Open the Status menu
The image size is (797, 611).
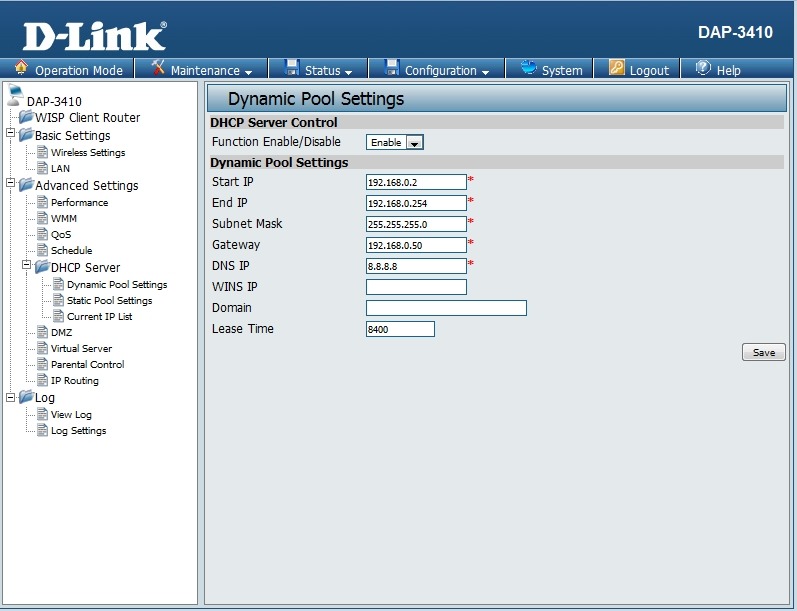321,70
